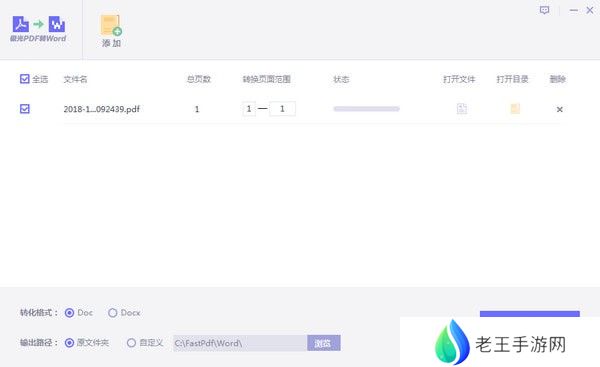Choose 自定义 custom output path

(131, 343)
